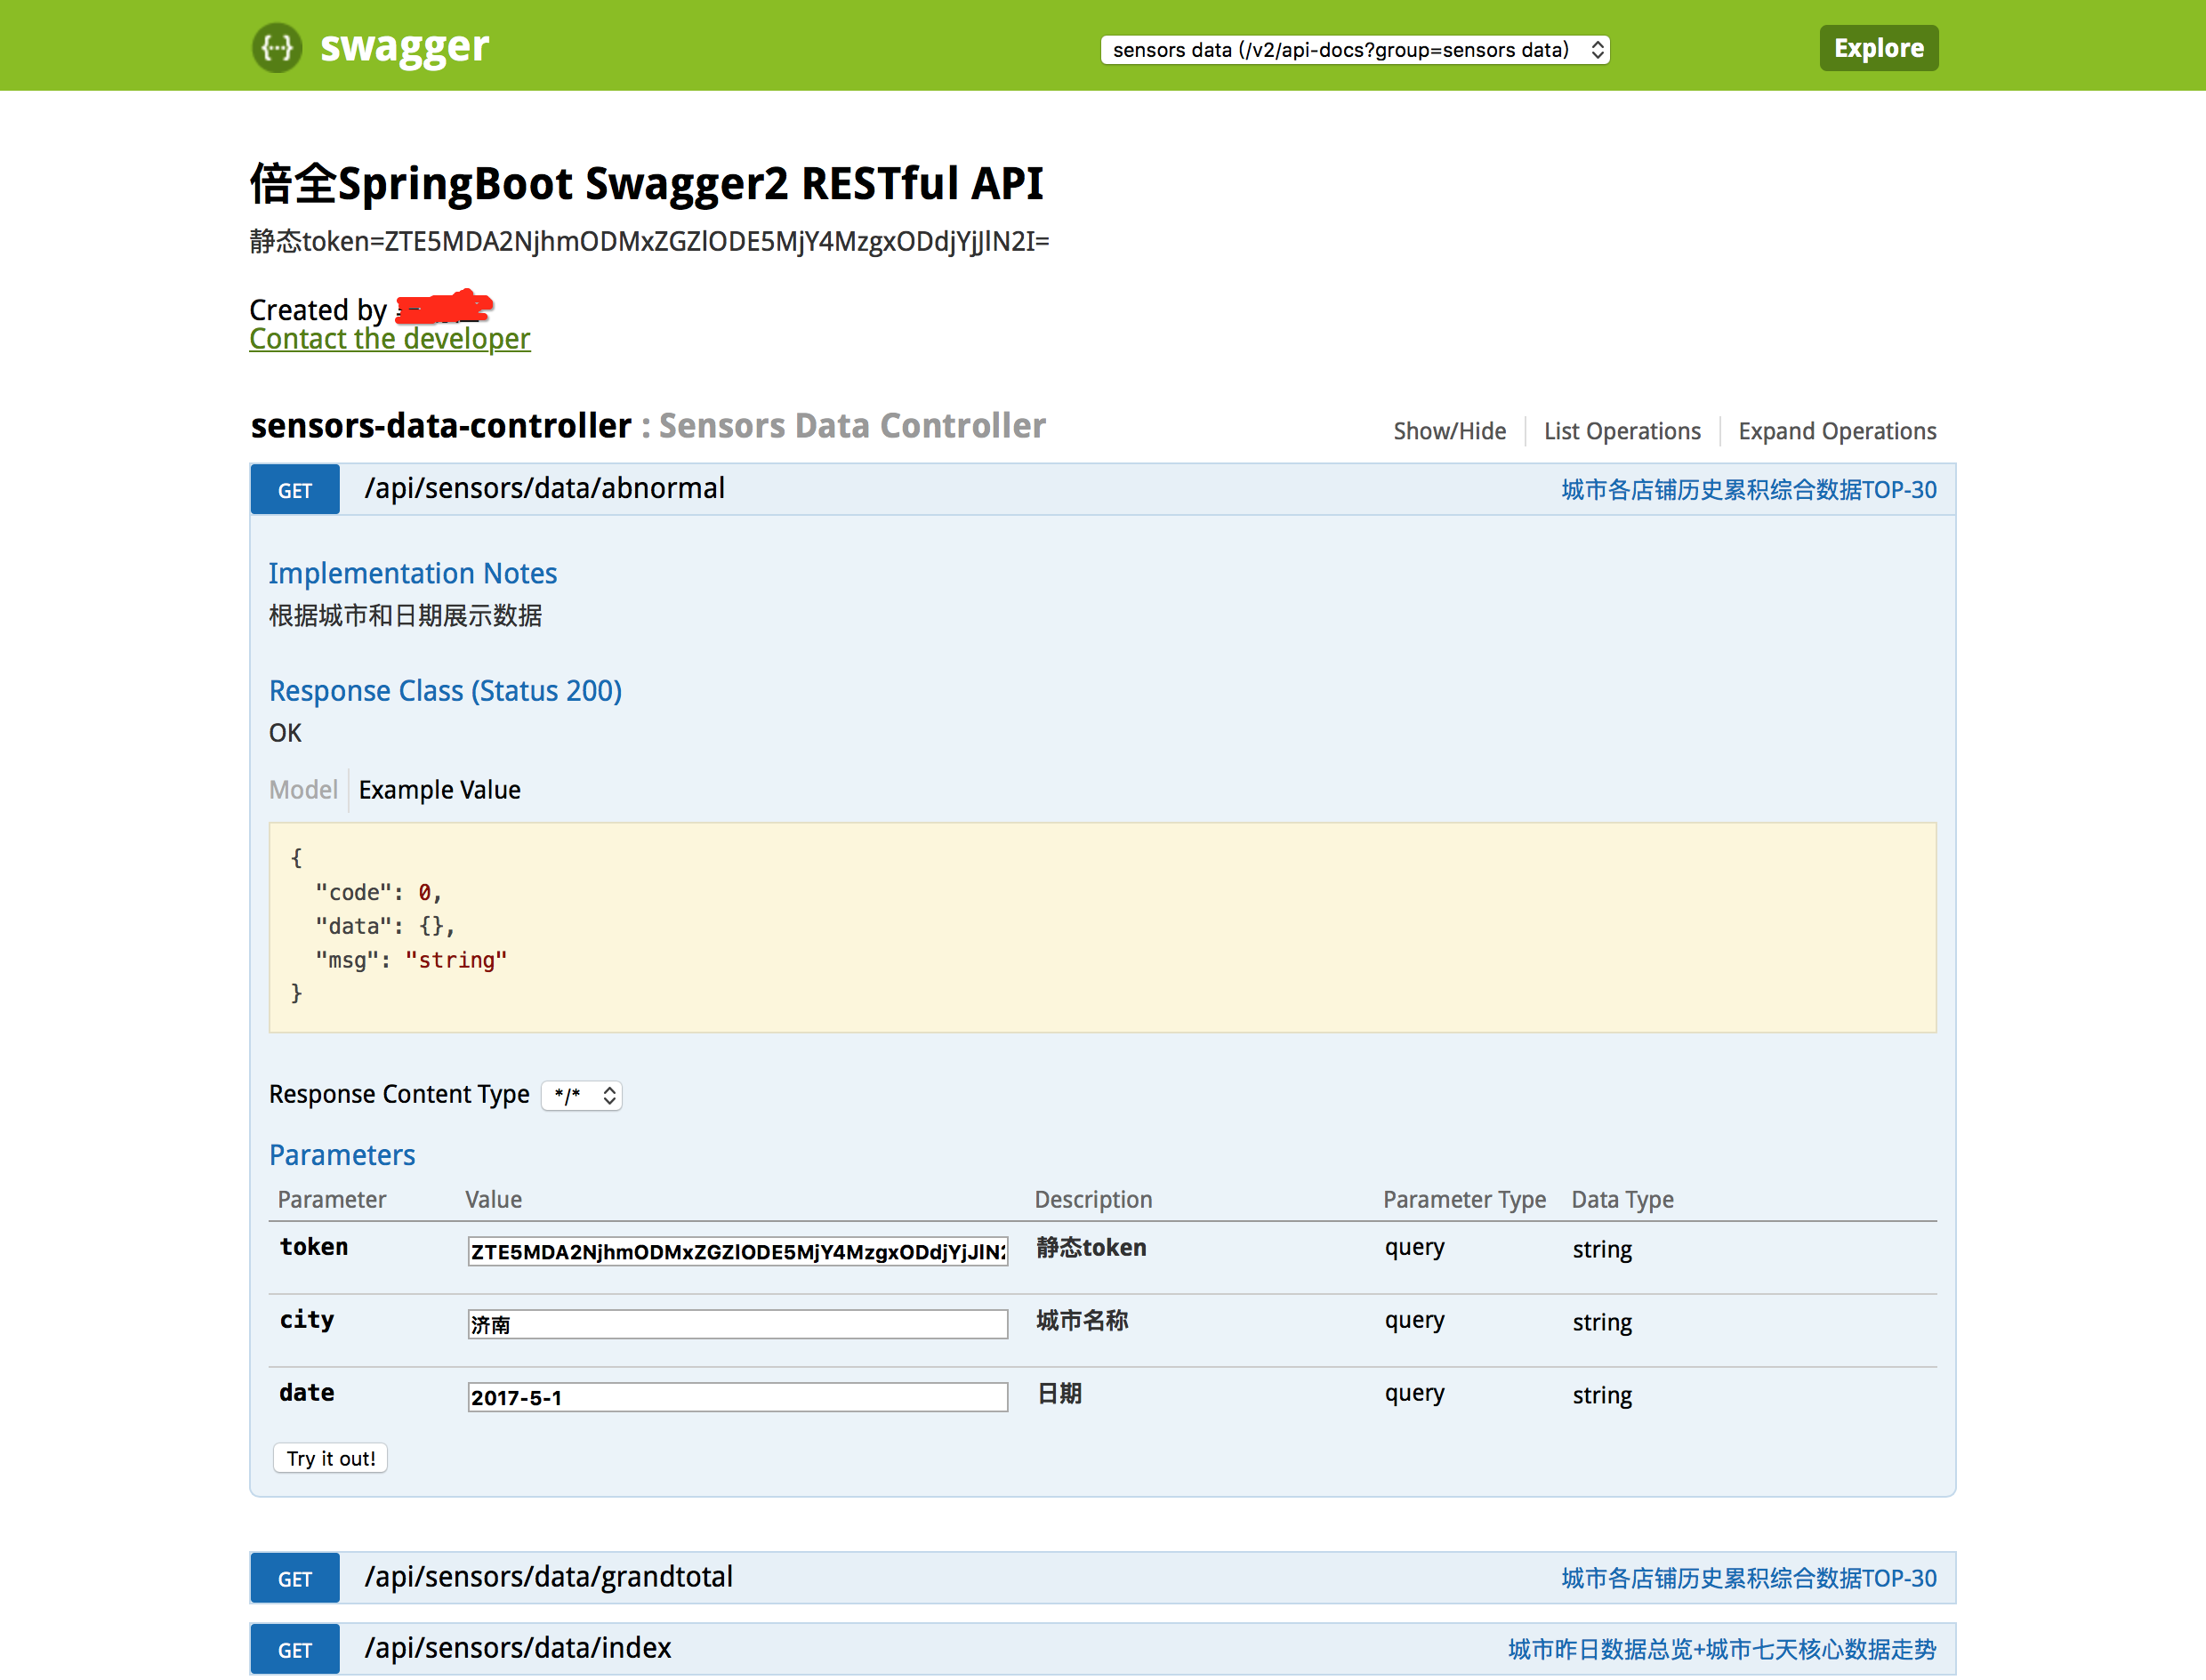Click the OK response text
The image size is (2206, 1680).
(285, 733)
